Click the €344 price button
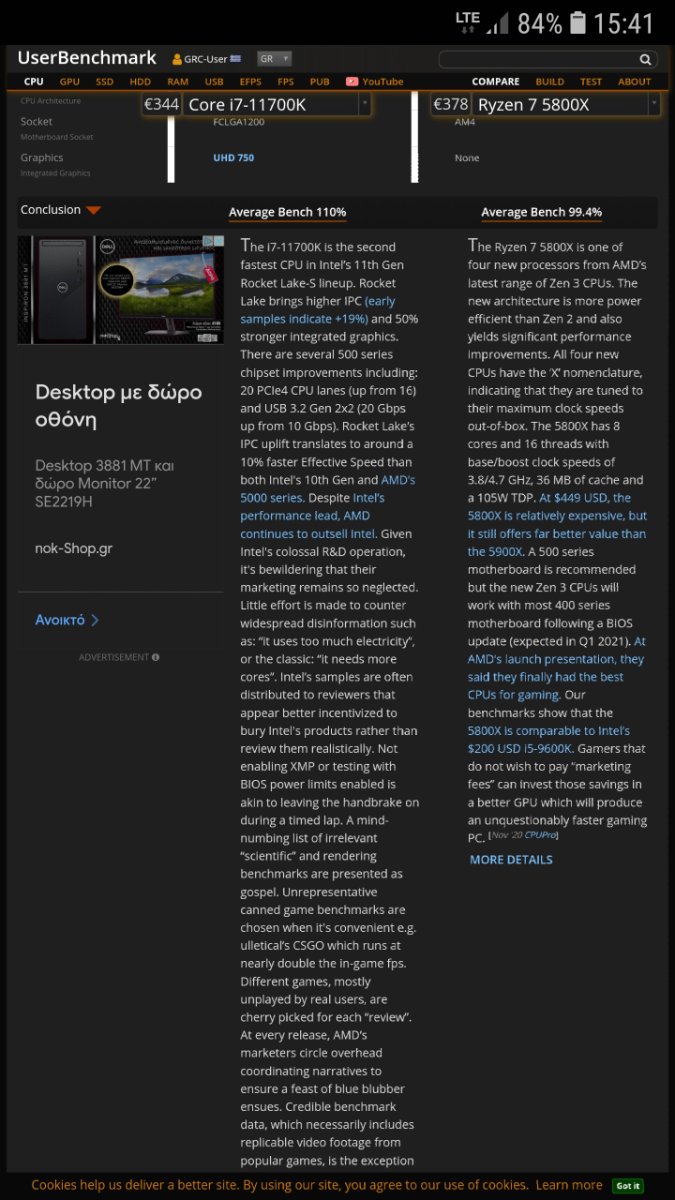 pos(162,104)
